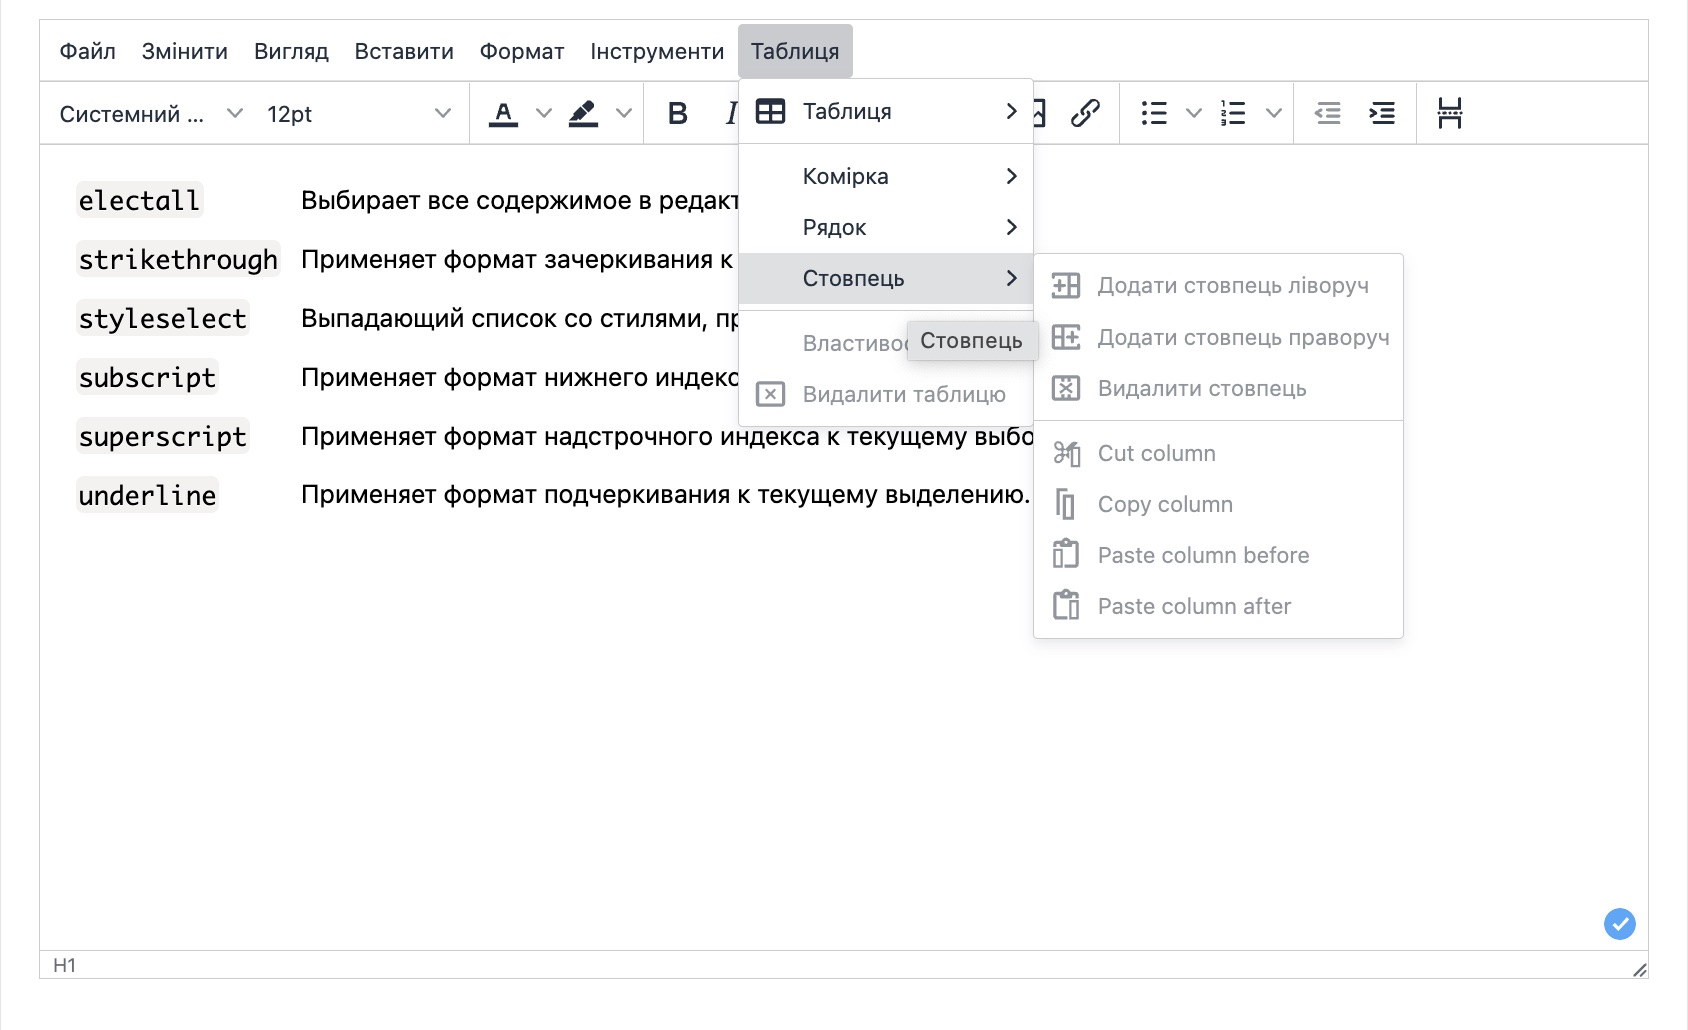The width and height of the screenshot is (1688, 1030).
Task: Click the text color icon
Action: (503, 114)
